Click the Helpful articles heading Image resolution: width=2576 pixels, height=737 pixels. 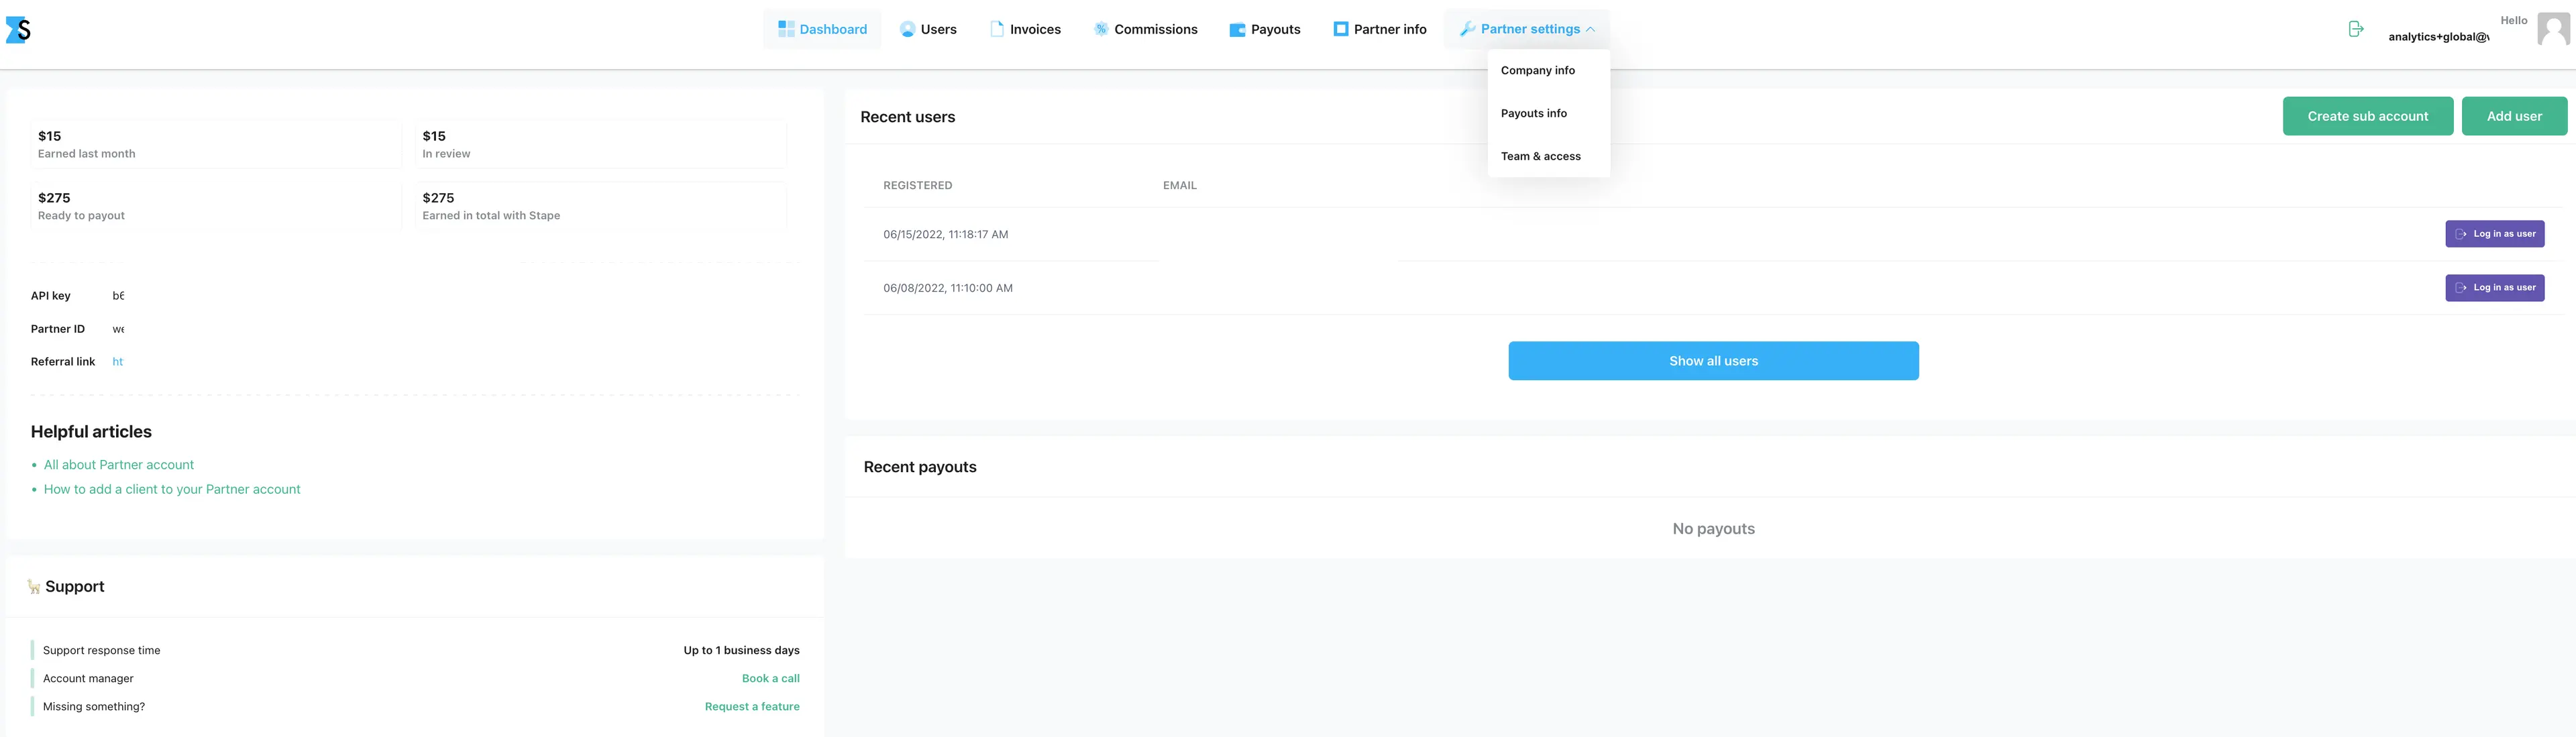coord(91,432)
